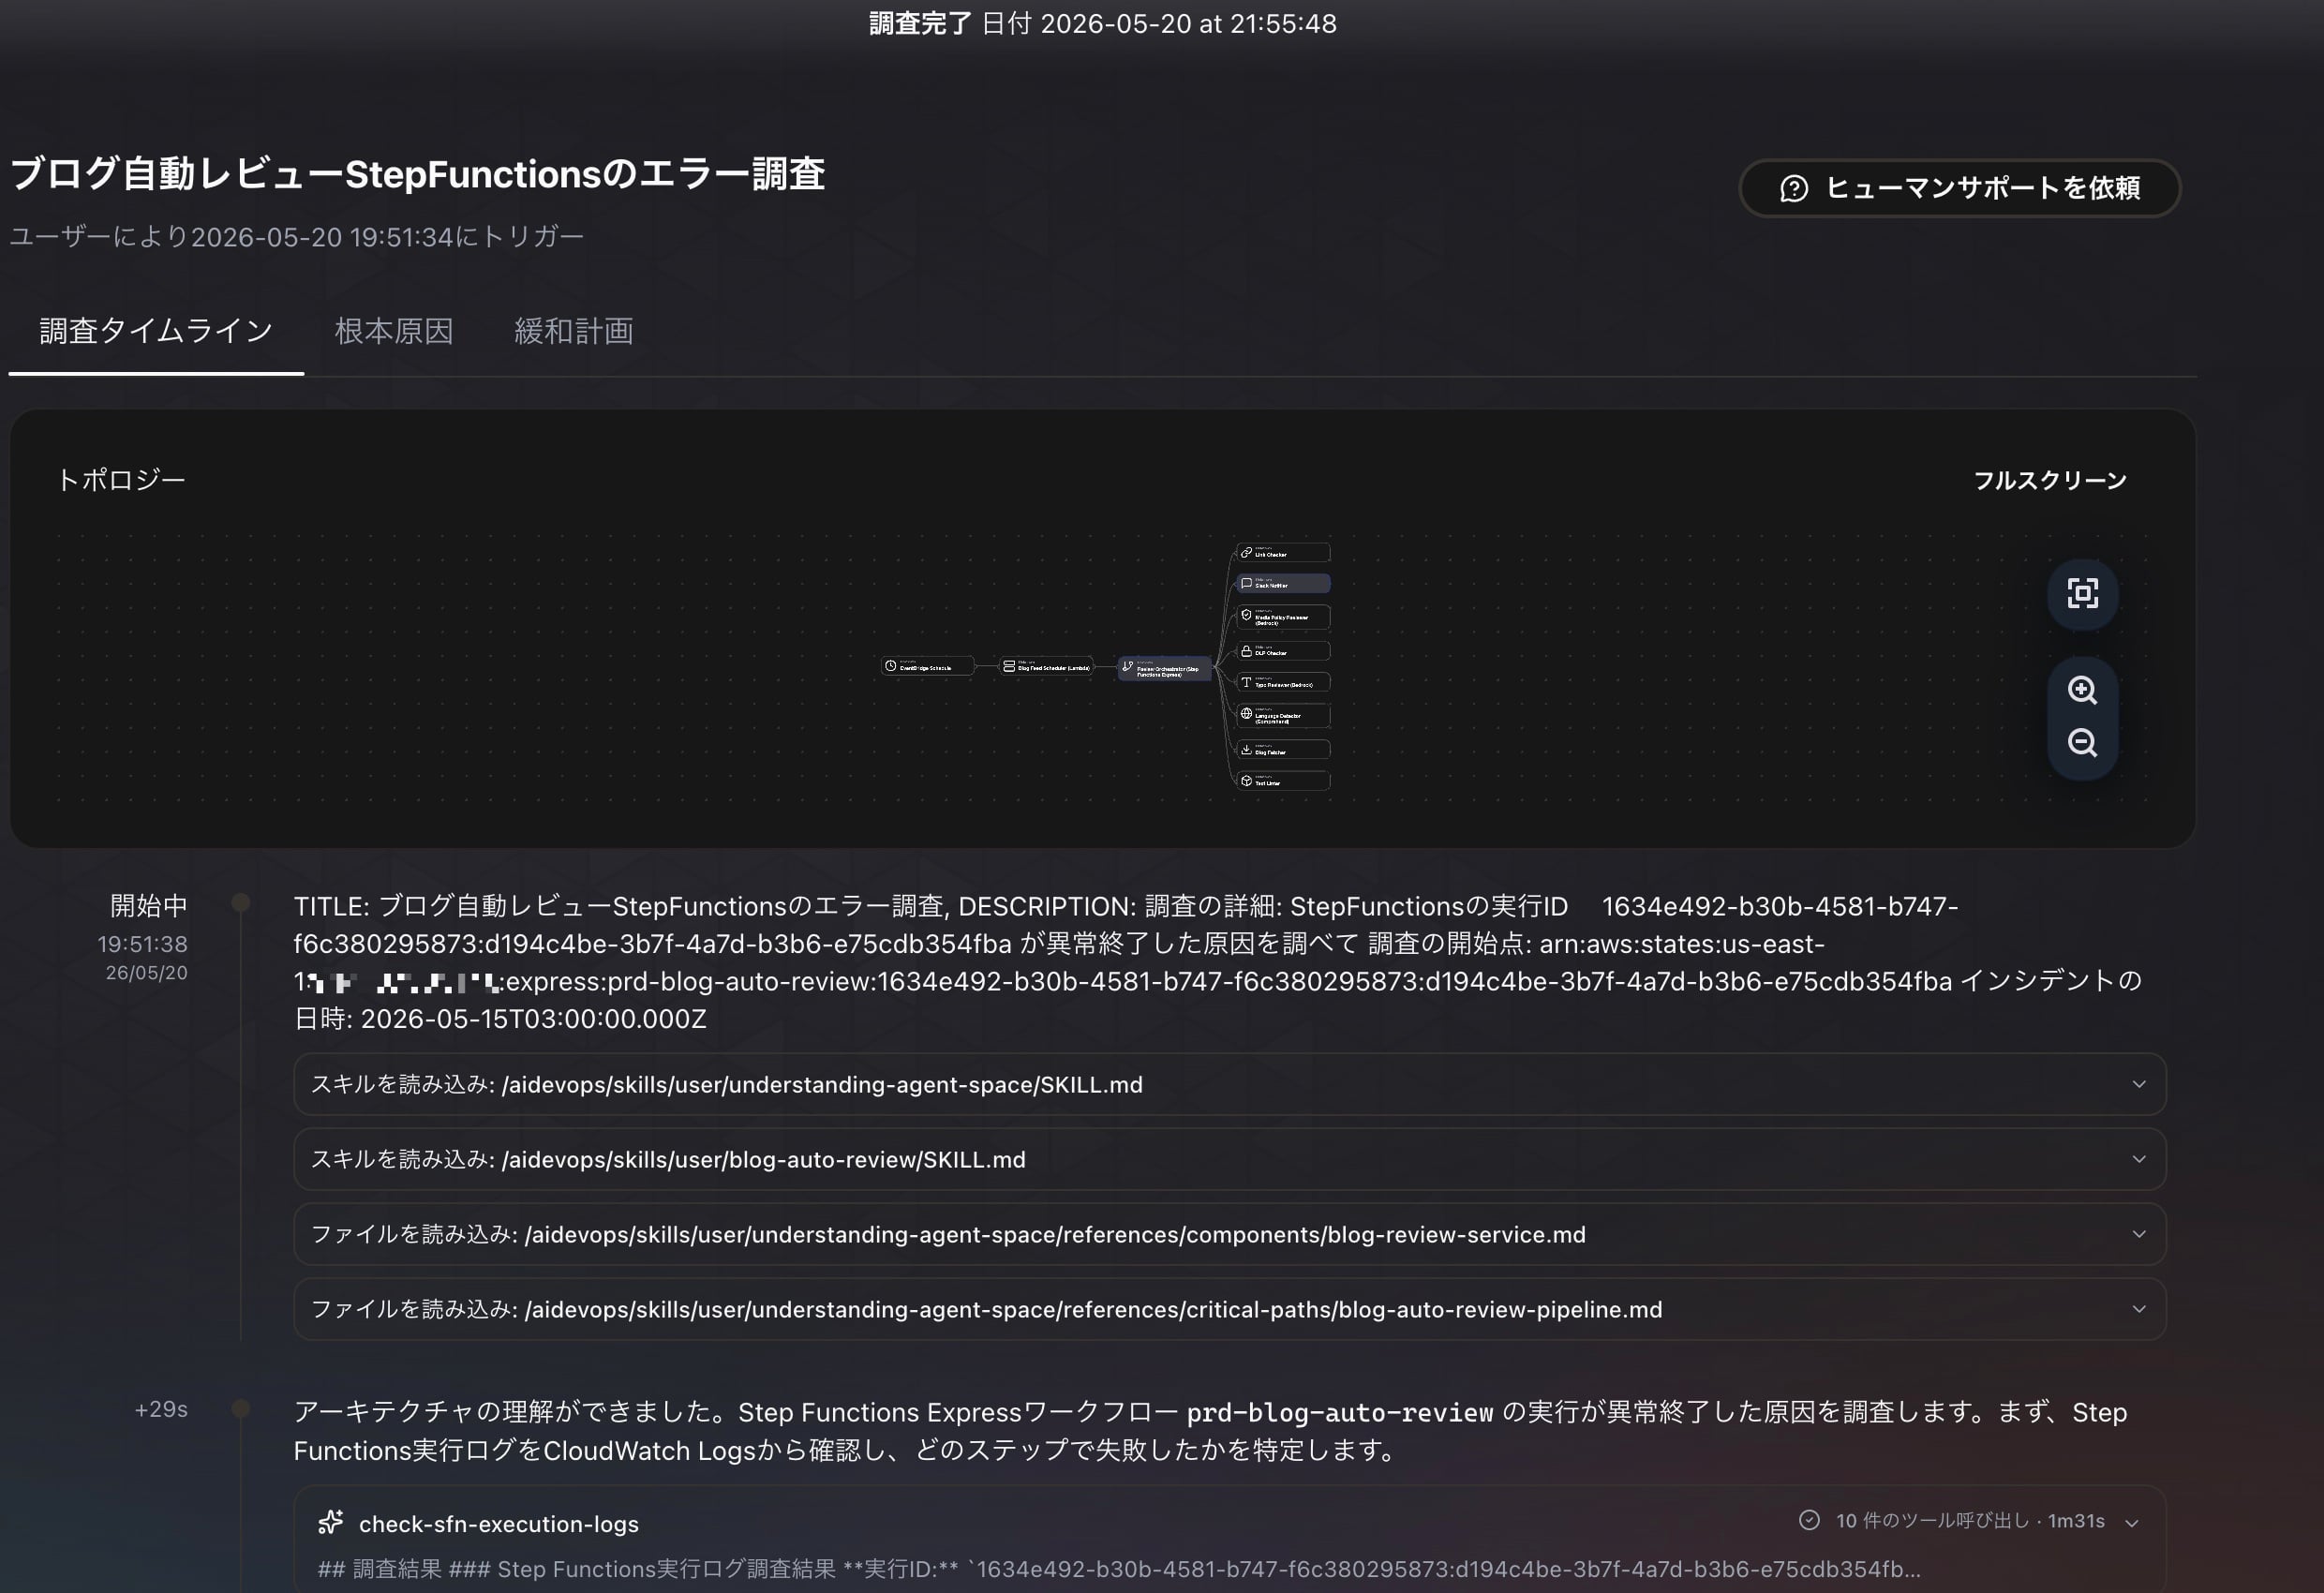Select the Media Policy Reviewer (Bedrock) node
The image size is (2324, 1593).
point(1283,617)
